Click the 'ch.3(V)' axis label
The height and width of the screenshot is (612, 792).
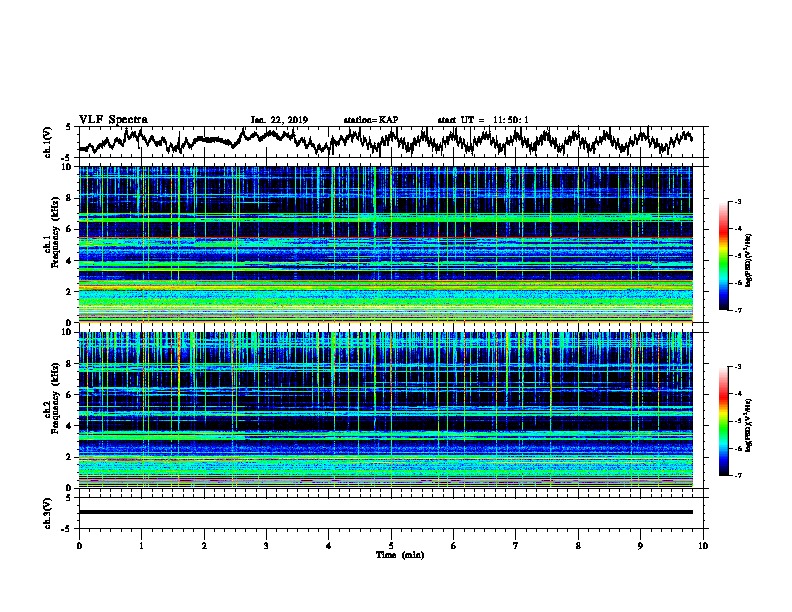[x=47, y=513]
